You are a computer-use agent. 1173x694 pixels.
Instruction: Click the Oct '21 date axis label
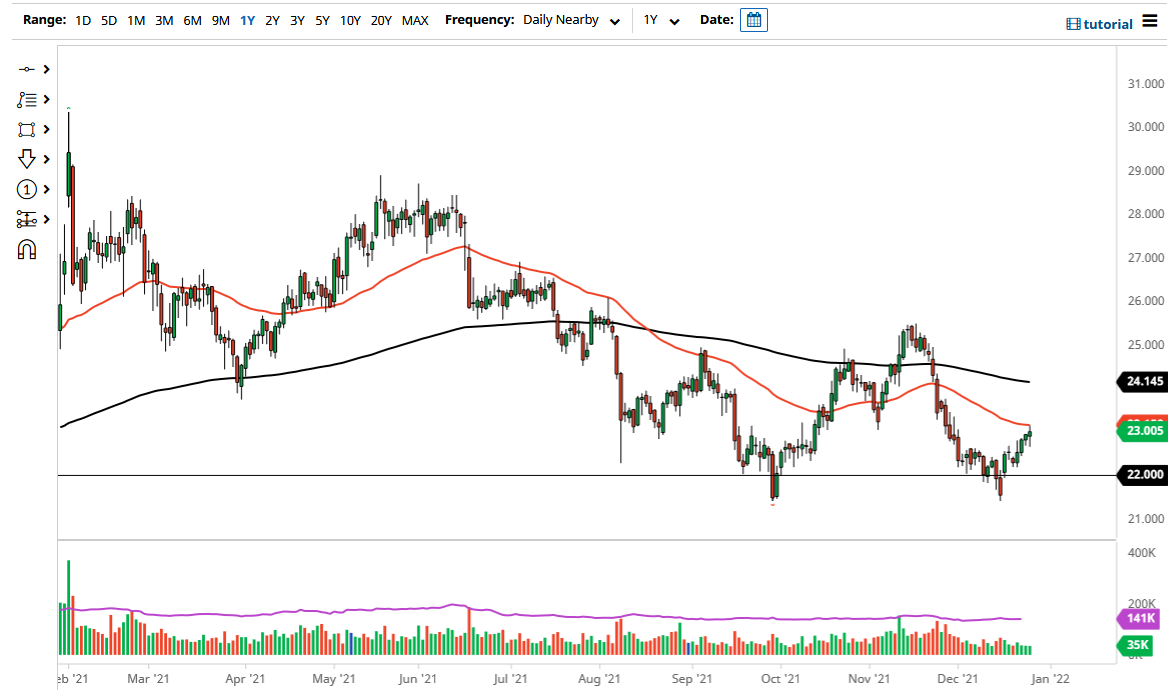pos(780,679)
